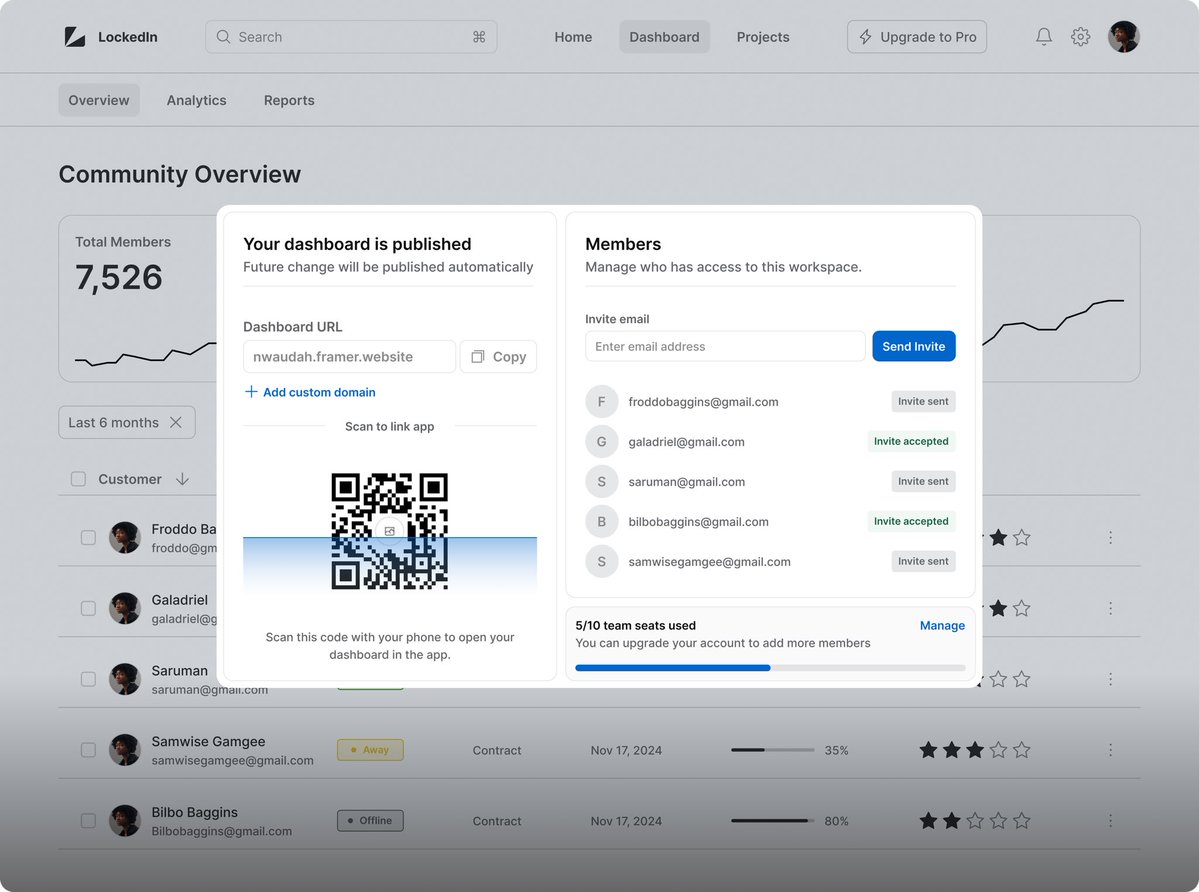Check the Froddo row checkbox
The image size is (1199, 892).
(89, 537)
